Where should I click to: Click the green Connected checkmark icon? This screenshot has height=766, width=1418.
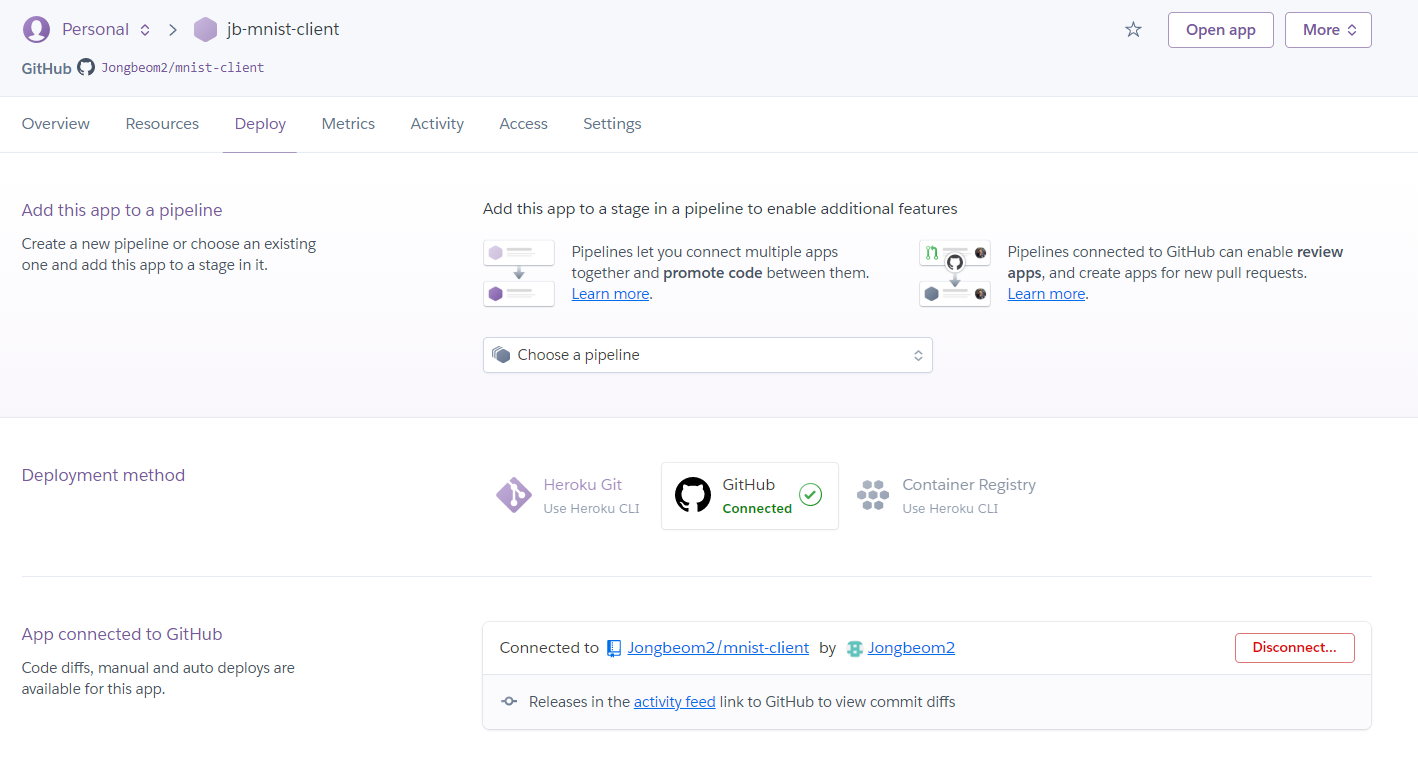810,495
